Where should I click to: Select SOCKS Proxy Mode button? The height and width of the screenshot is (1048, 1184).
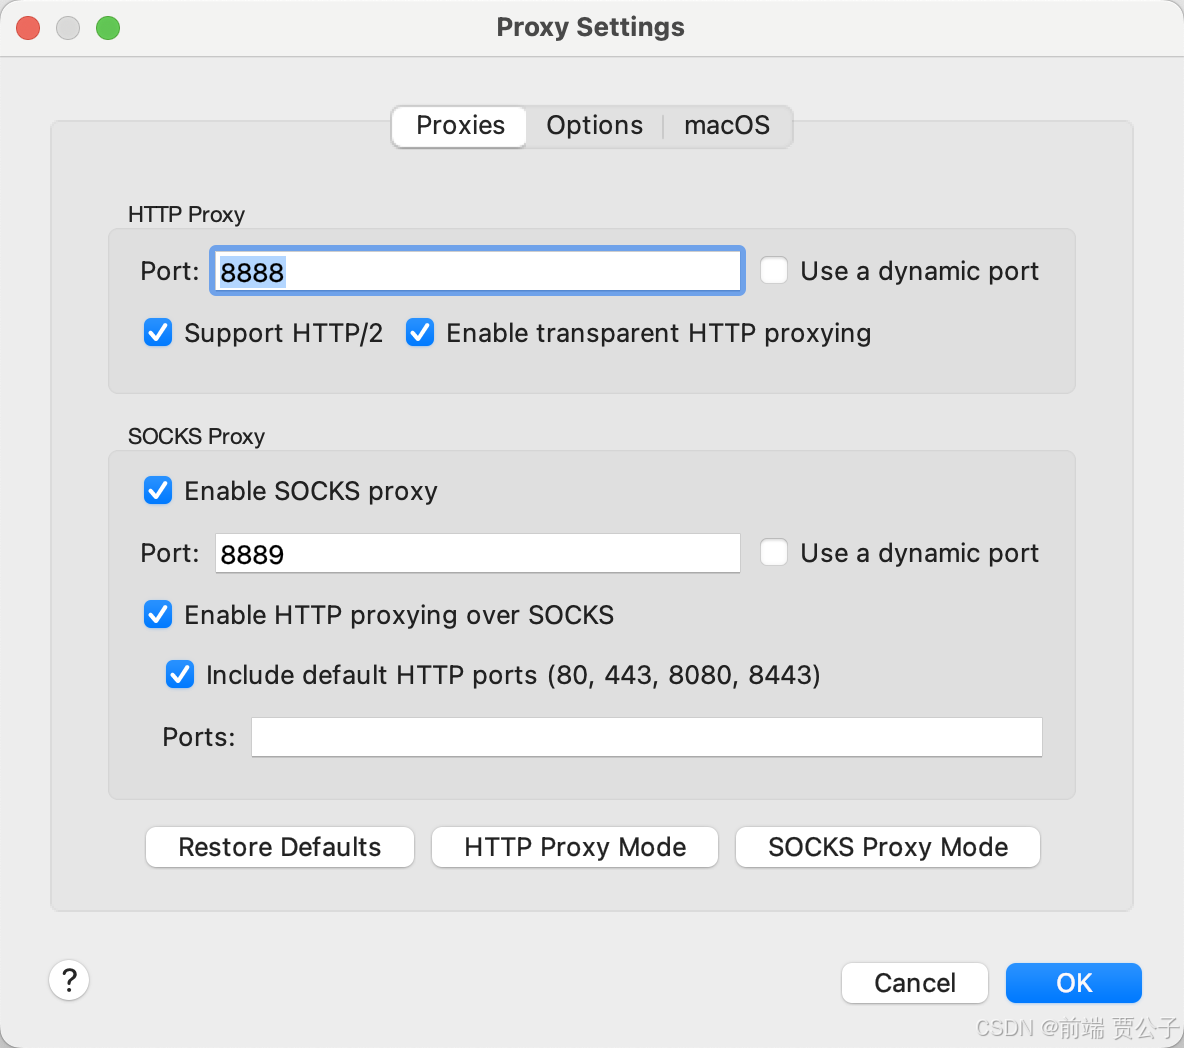pyautogui.click(x=887, y=847)
